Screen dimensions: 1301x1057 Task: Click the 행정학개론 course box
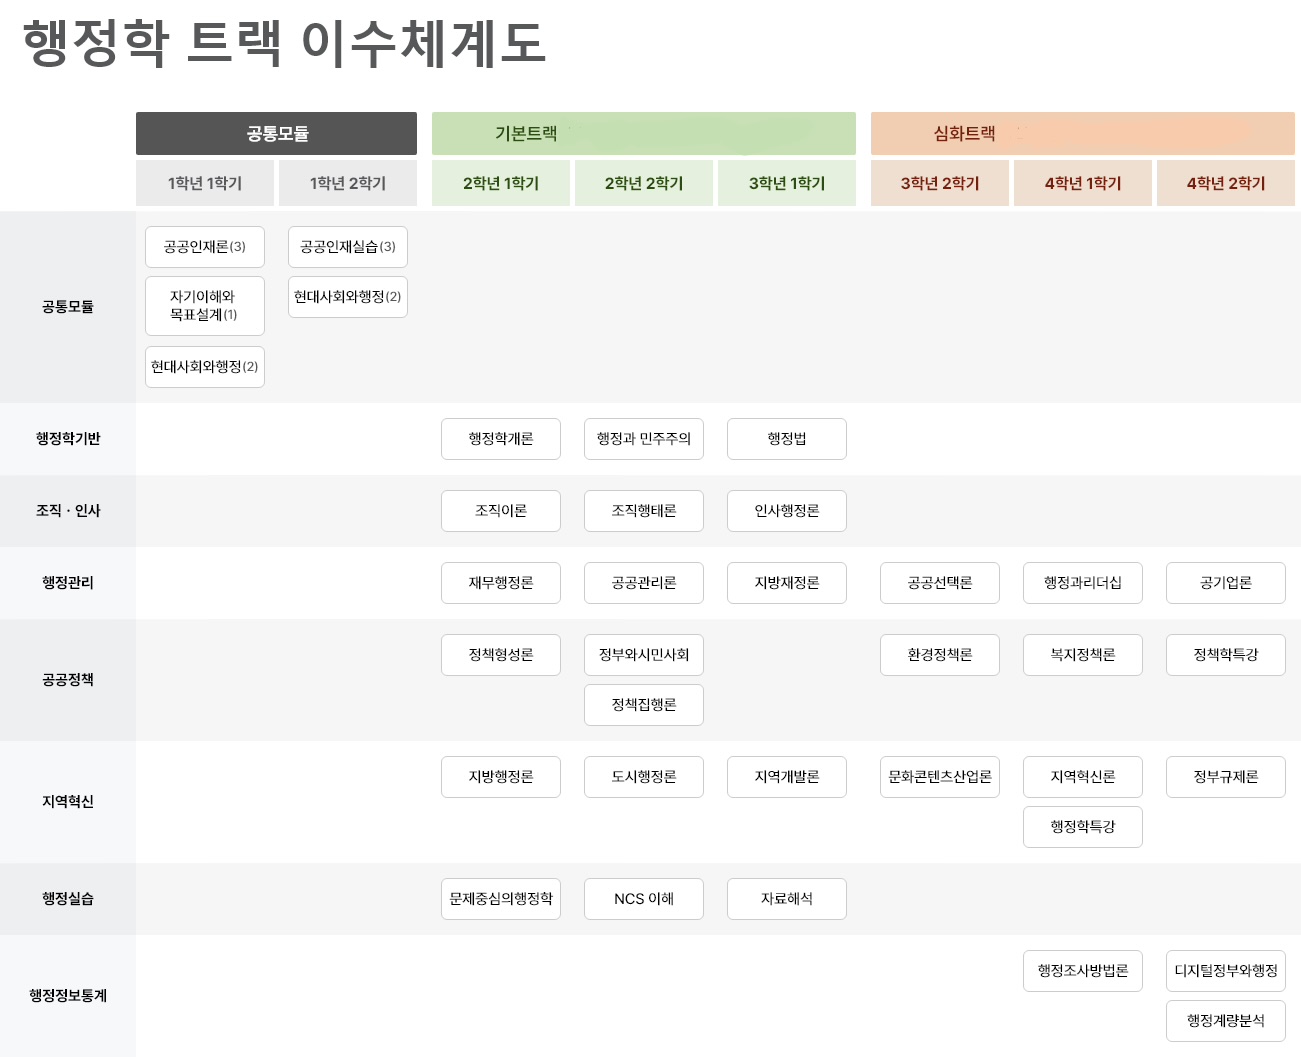click(501, 439)
